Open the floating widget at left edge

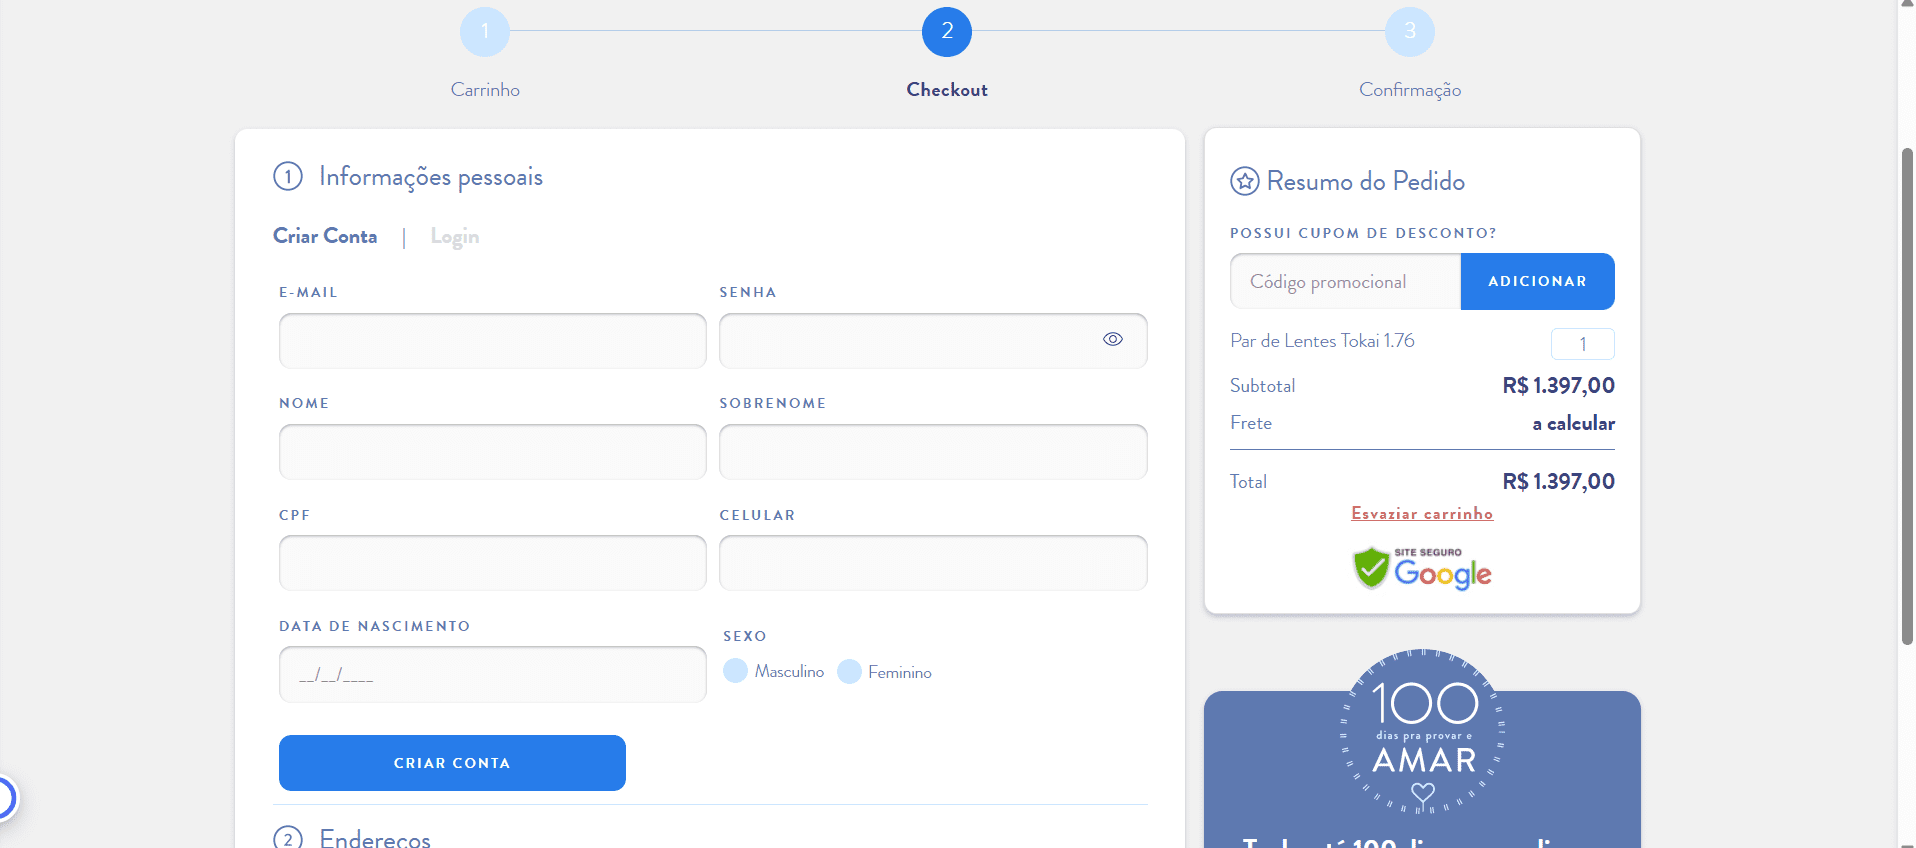pyautogui.click(x=5, y=798)
